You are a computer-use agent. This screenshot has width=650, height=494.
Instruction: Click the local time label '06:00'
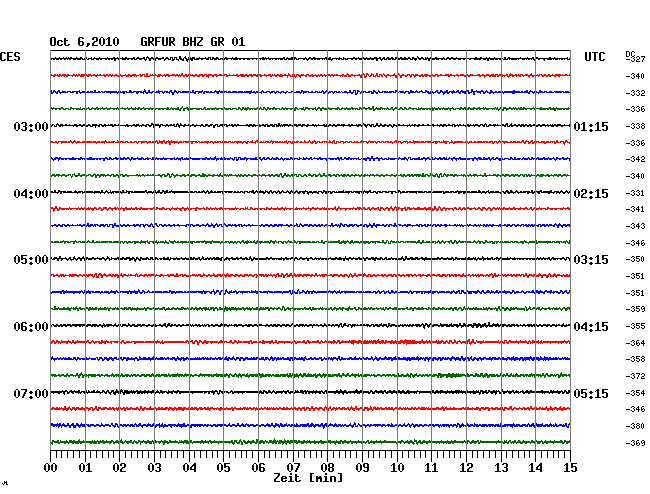31,327
